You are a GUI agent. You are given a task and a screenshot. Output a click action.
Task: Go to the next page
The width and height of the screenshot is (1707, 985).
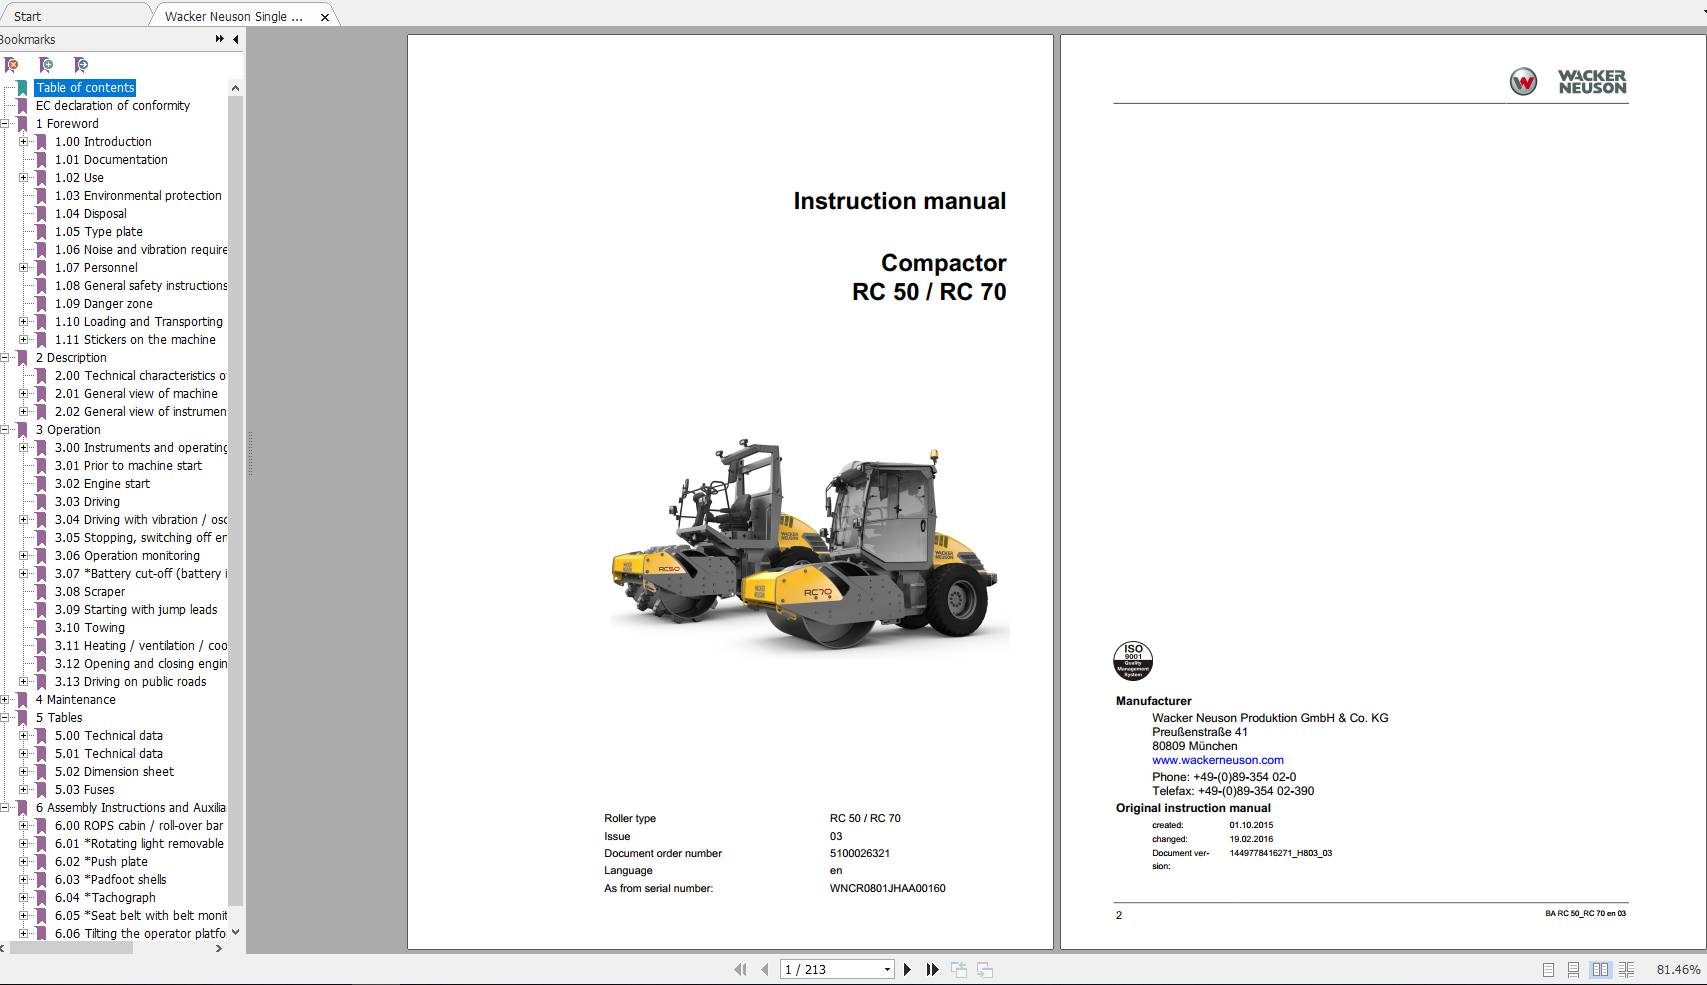click(x=907, y=969)
